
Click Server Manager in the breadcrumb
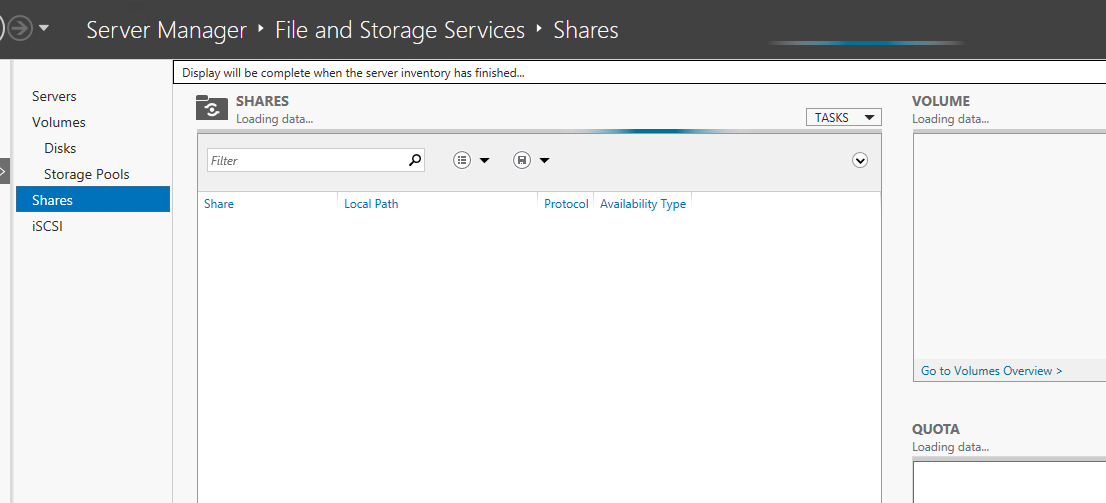[166, 30]
